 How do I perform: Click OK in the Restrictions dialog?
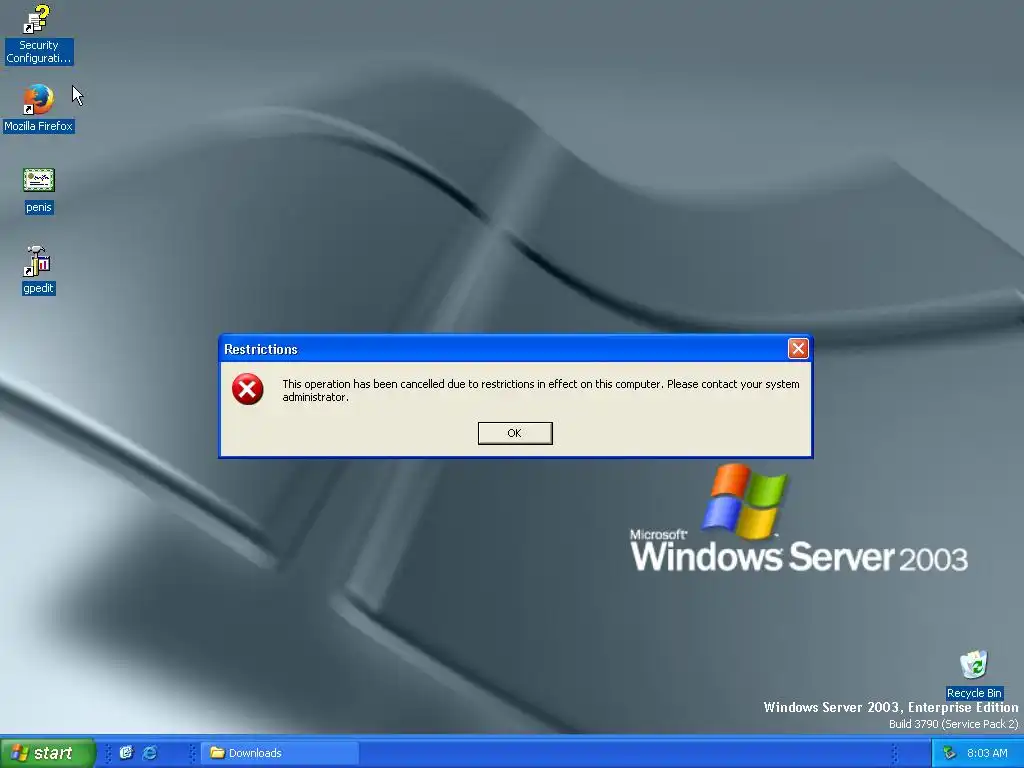coord(515,433)
